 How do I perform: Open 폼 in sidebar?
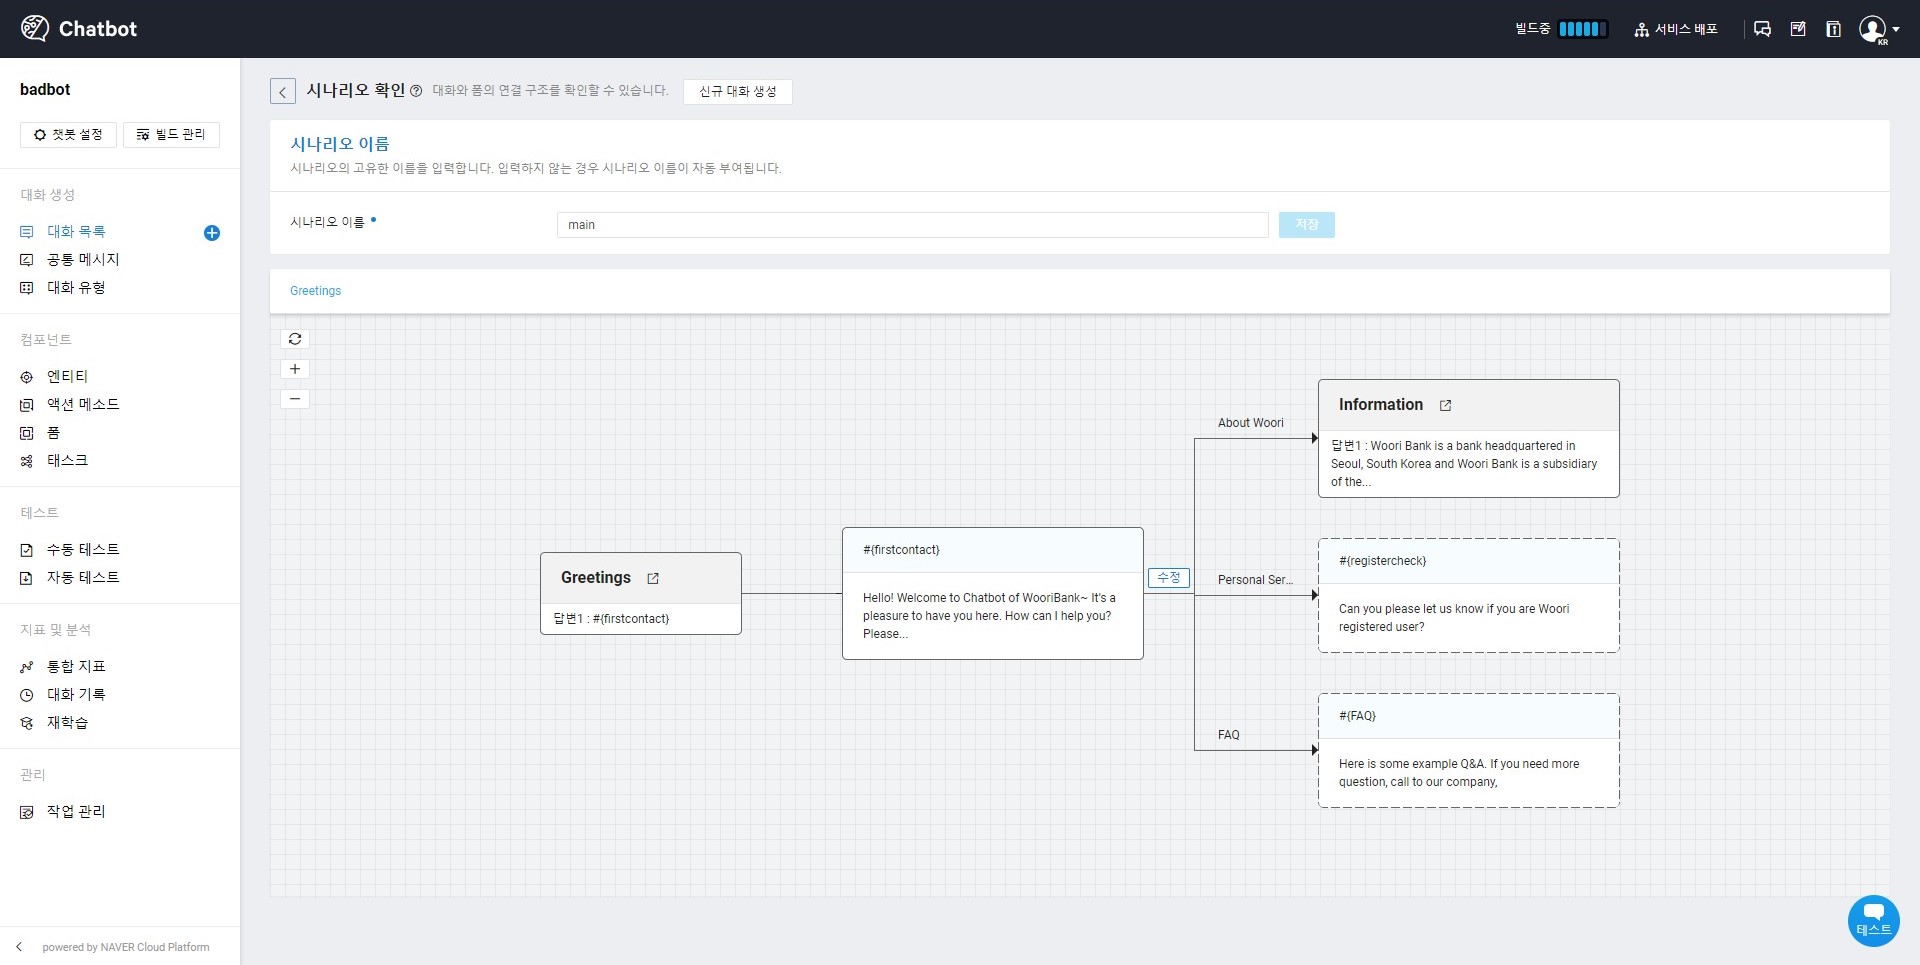click(x=53, y=432)
